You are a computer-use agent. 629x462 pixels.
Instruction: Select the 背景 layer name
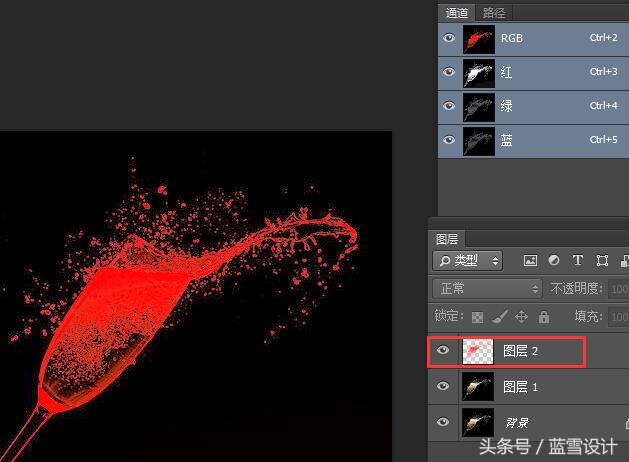(x=517, y=423)
